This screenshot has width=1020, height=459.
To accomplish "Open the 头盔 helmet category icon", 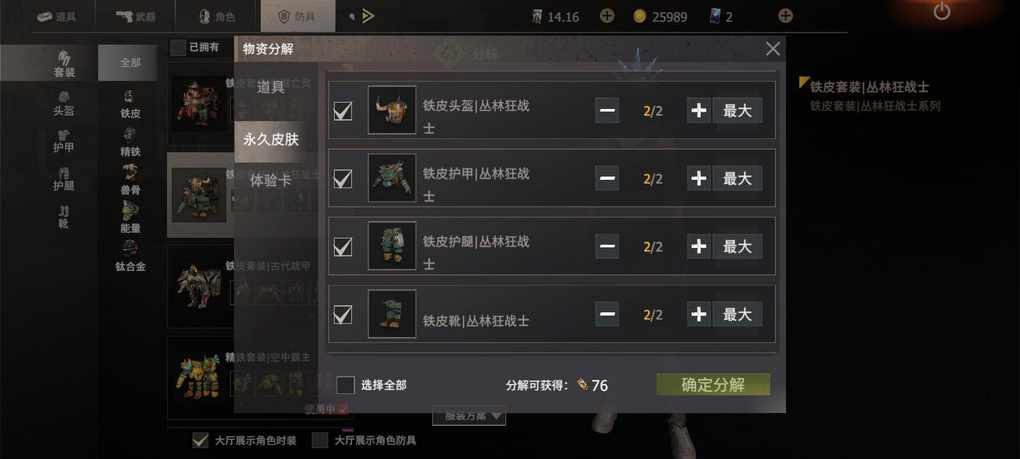I will tap(63, 104).
